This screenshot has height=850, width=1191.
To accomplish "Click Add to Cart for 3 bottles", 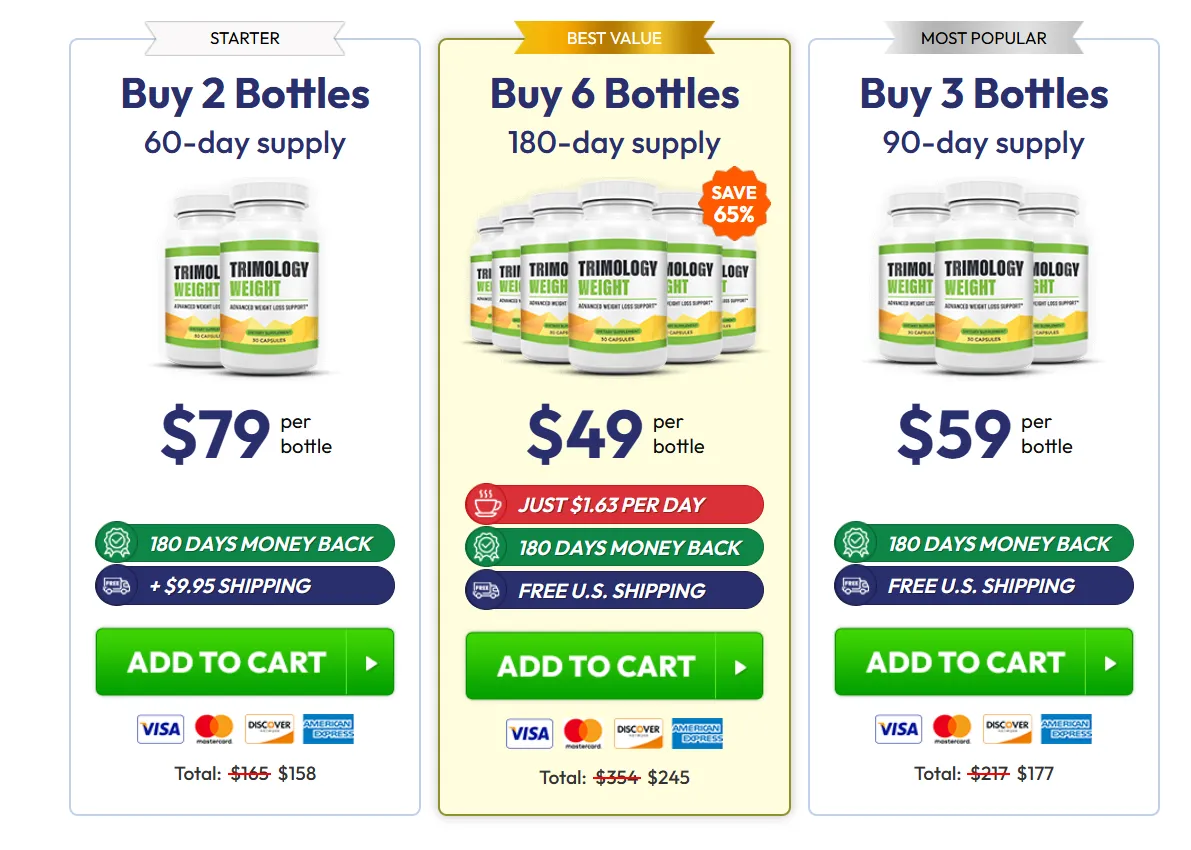I will [x=984, y=662].
